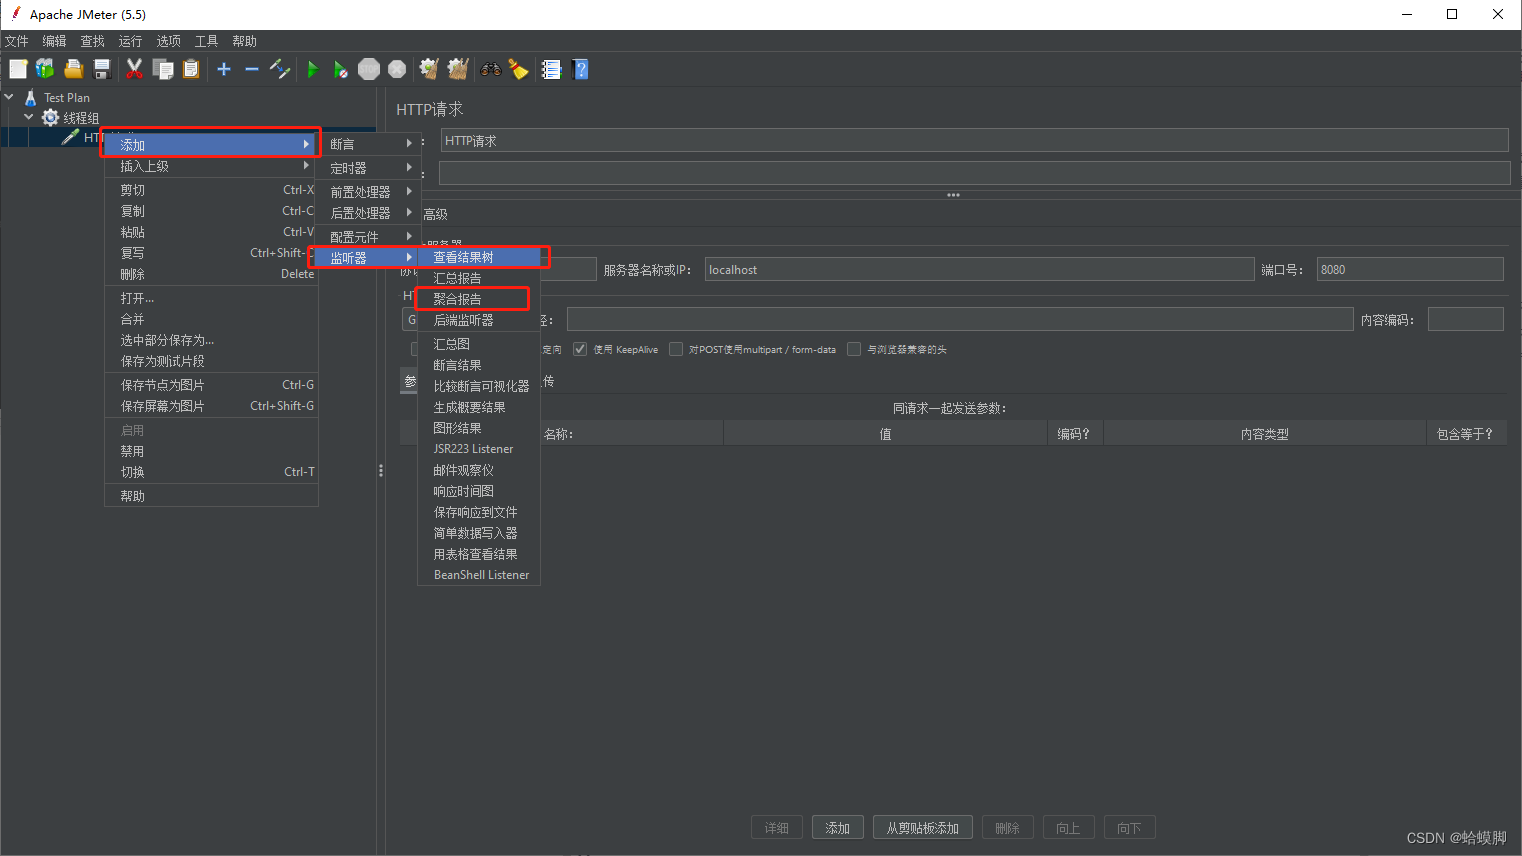Collapse the Test Plan tree node
Screen dimensions: 1522x856
pyautogui.click(x=10, y=97)
